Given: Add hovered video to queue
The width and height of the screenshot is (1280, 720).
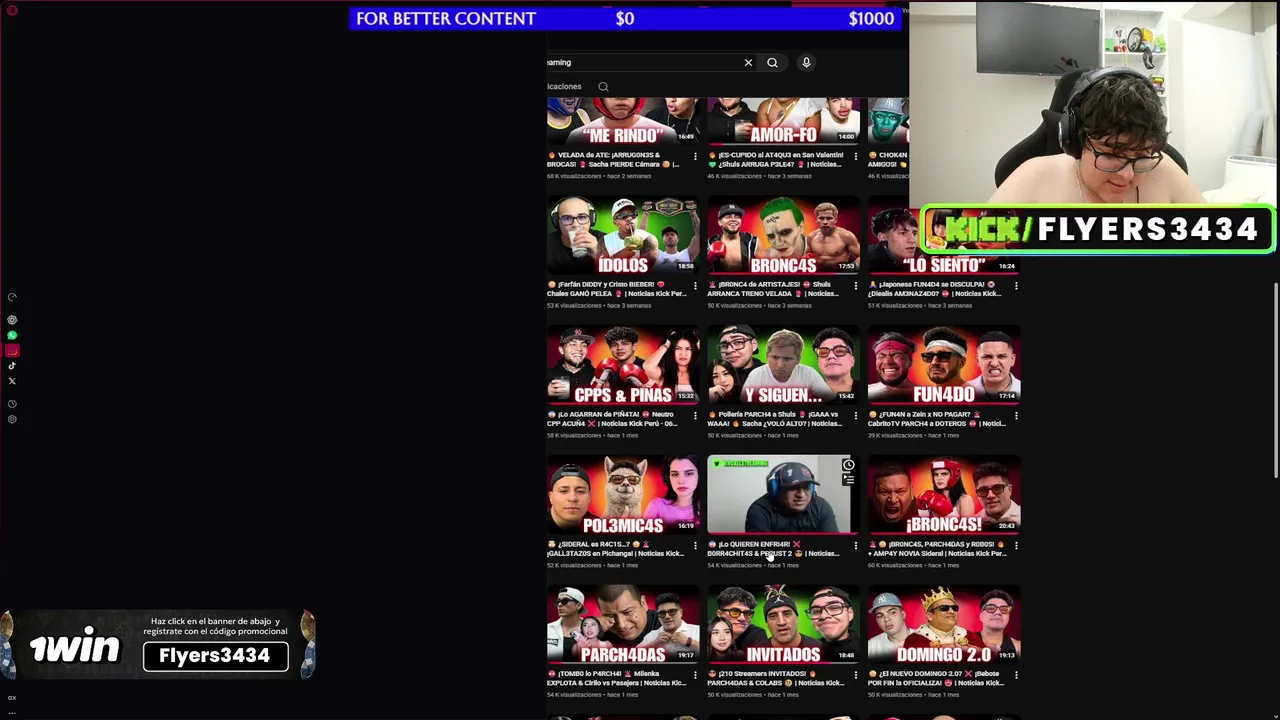Looking at the screenshot, I should coord(848,481).
